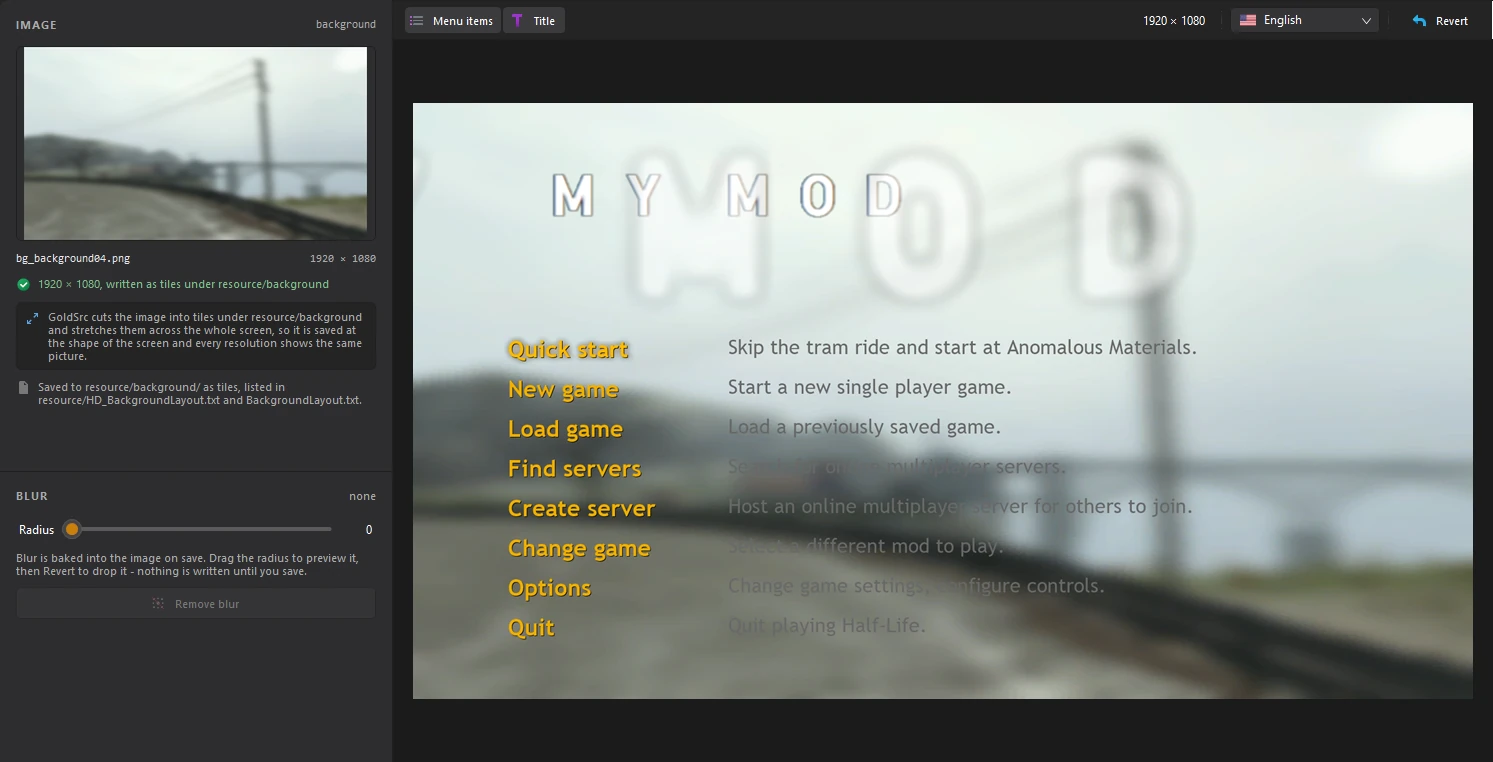Select the Load game menu entry
The image size is (1493, 762).
click(x=565, y=429)
